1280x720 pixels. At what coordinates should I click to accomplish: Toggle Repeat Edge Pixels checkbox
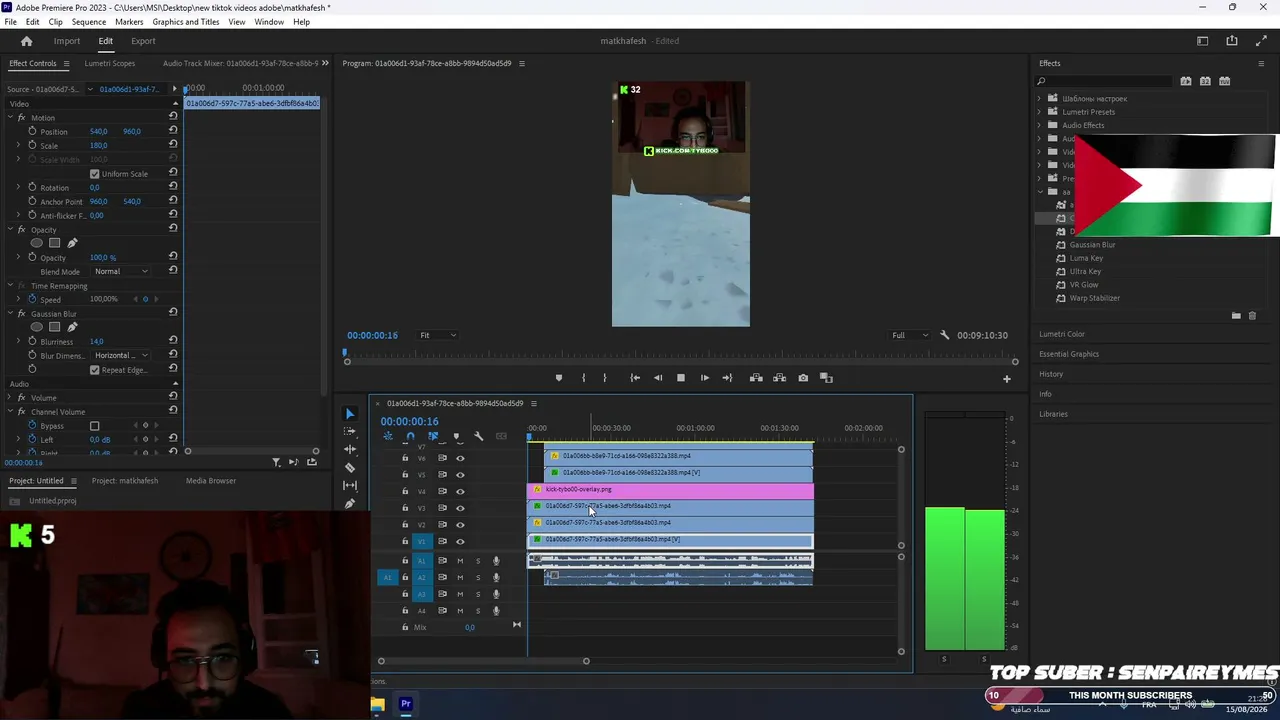(95, 370)
